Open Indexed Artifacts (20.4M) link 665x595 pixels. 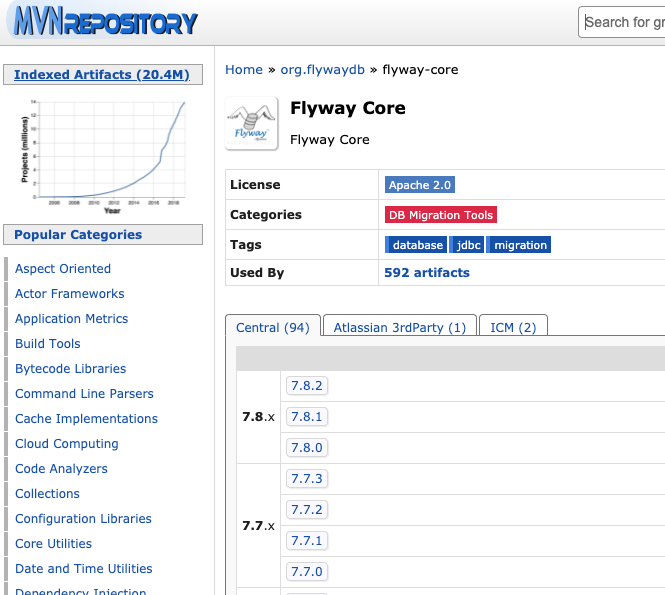coord(102,75)
